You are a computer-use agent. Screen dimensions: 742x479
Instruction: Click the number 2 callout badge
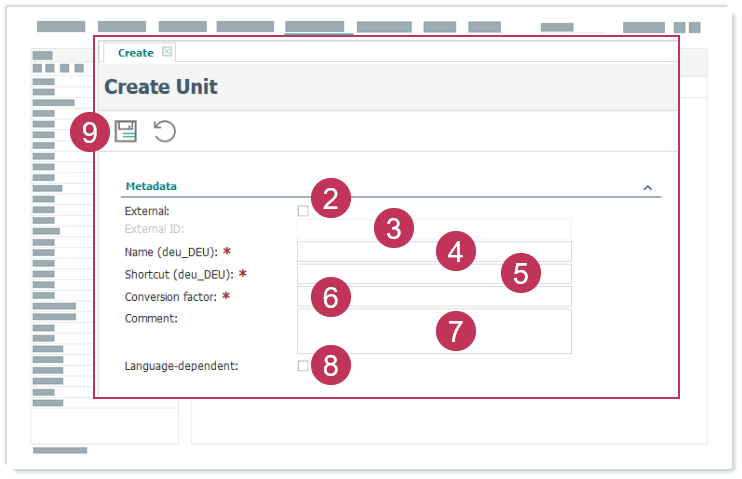pyautogui.click(x=330, y=197)
